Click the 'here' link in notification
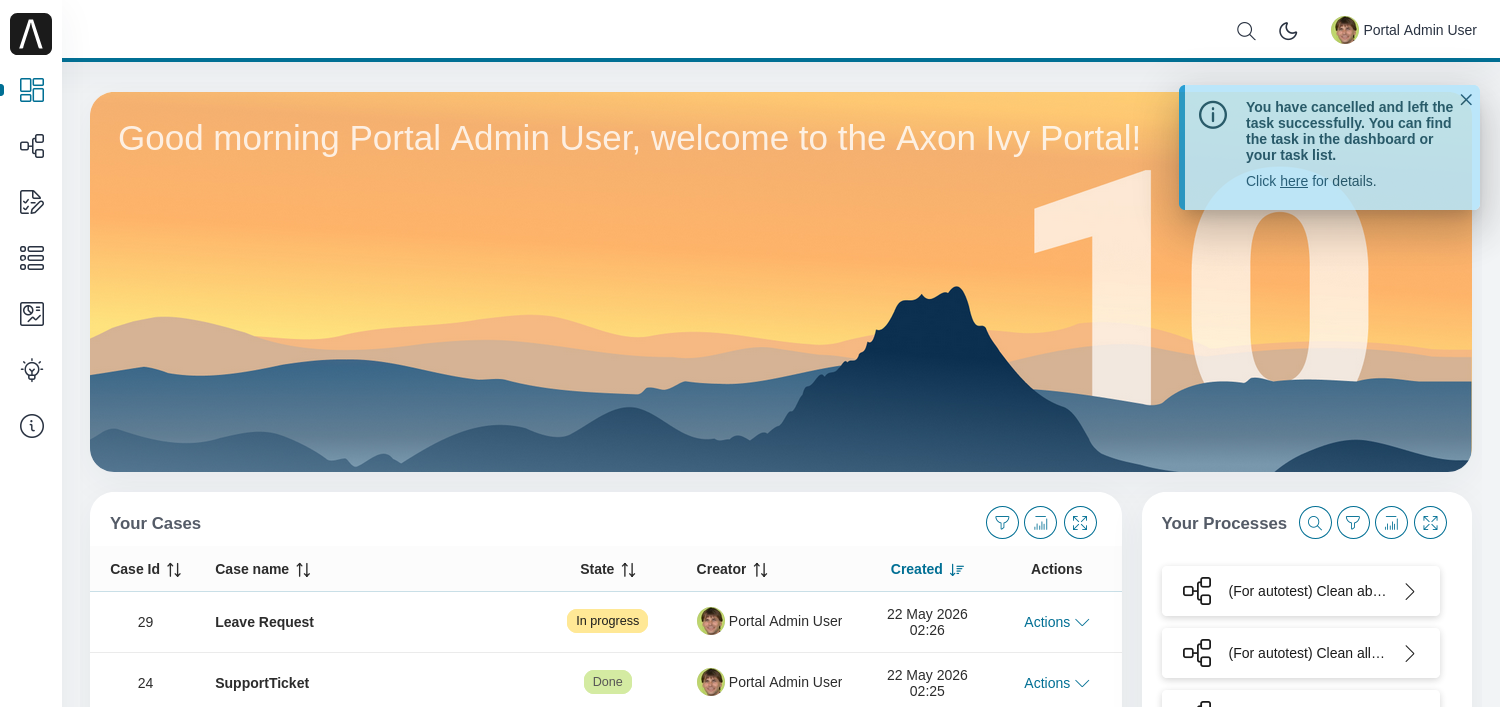Viewport: 1500px width, 707px height. pos(1294,181)
